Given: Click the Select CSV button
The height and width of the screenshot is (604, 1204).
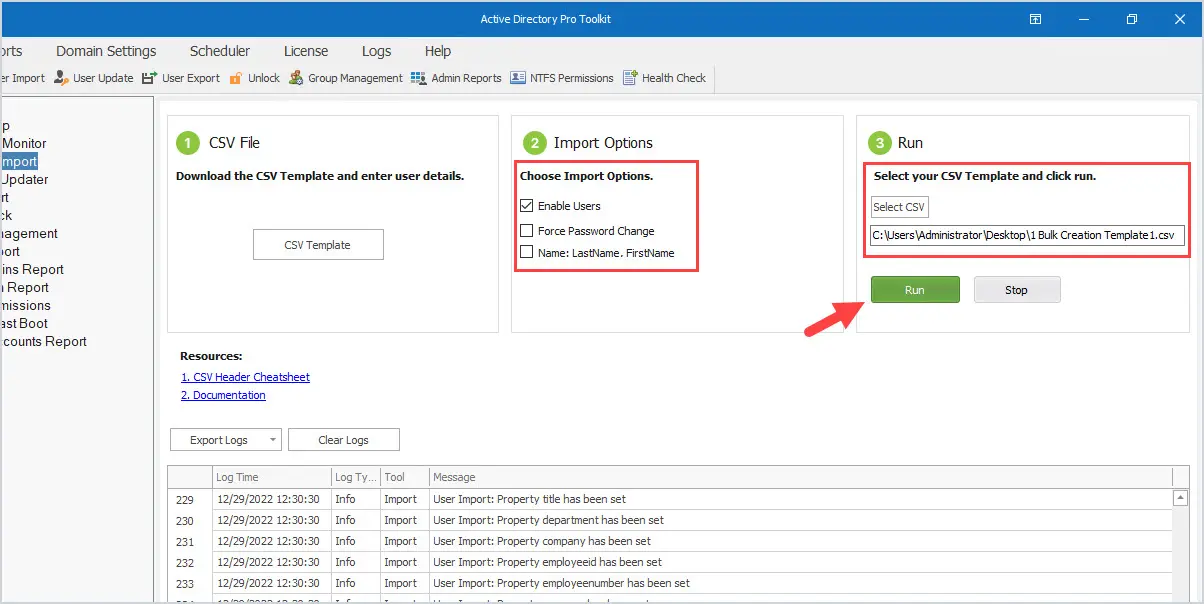Looking at the screenshot, I should [899, 207].
